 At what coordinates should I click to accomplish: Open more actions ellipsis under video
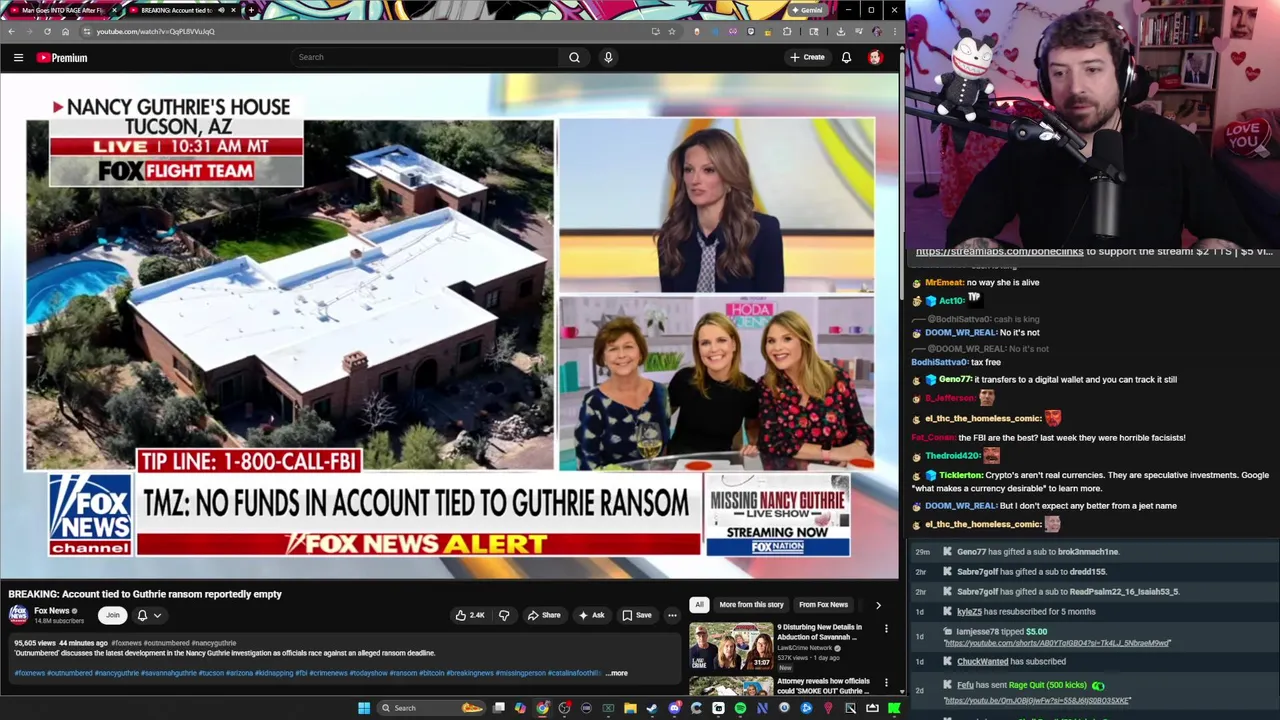tap(672, 615)
